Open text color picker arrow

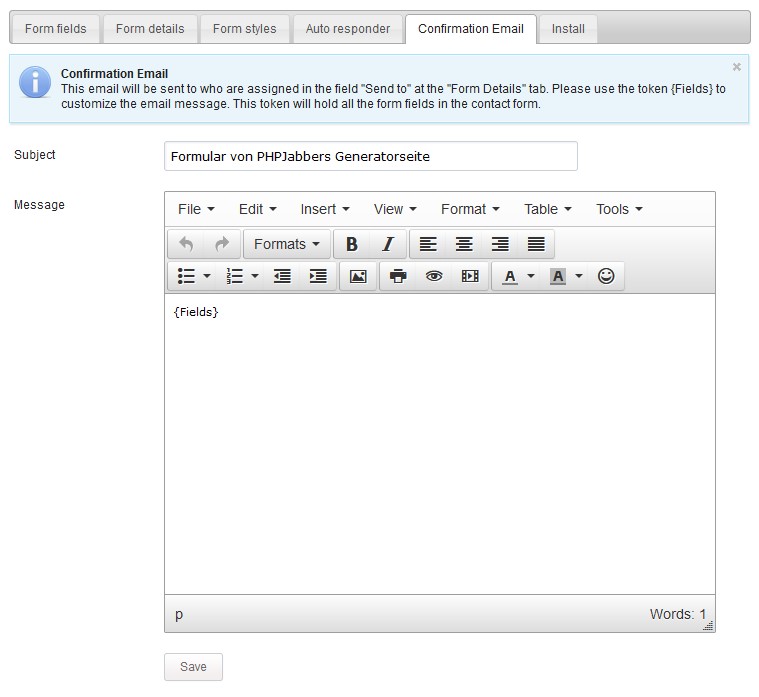coord(531,276)
